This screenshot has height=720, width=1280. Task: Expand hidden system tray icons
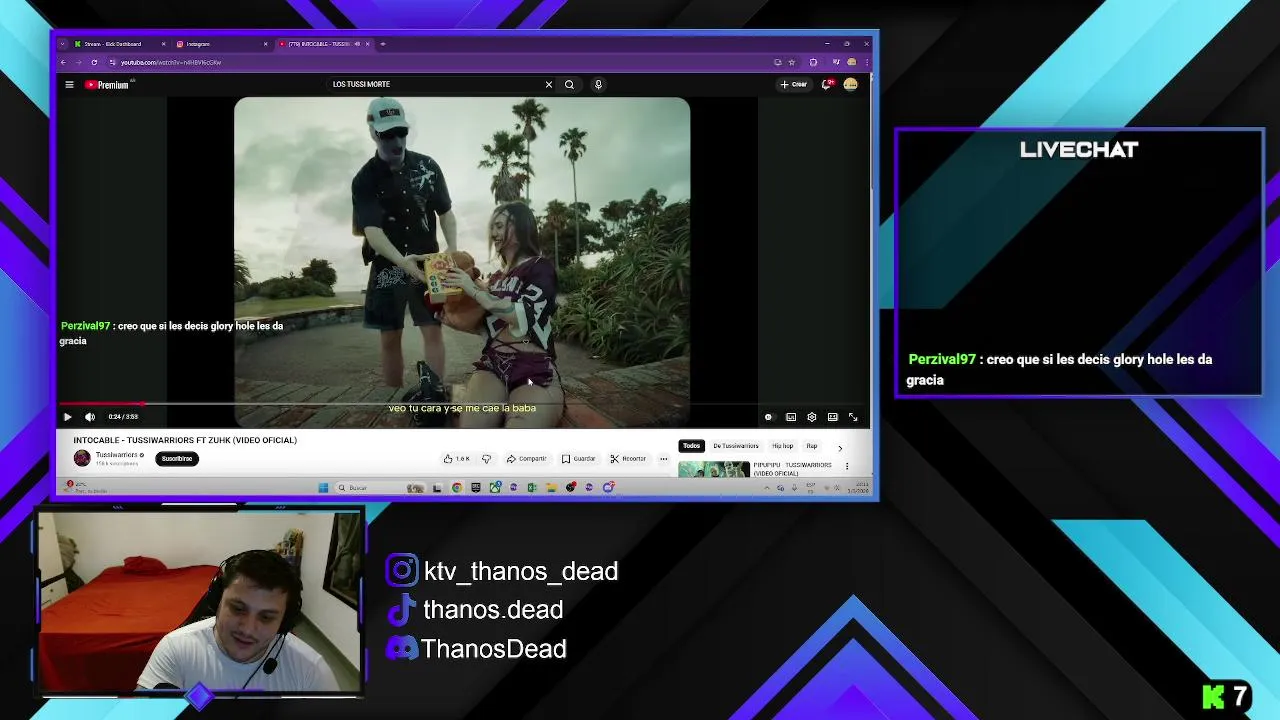tap(767, 488)
